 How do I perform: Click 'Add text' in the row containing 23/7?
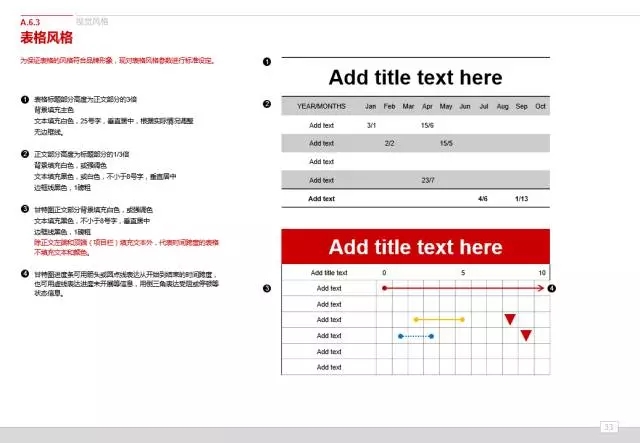(x=321, y=180)
